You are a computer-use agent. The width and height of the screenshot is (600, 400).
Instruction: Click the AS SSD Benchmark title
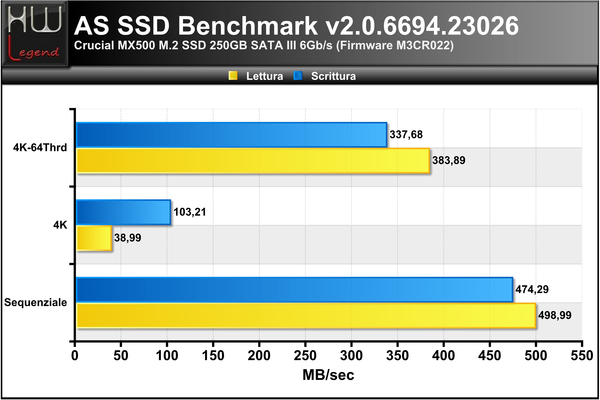pyautogui.click(x=296, y=26)
